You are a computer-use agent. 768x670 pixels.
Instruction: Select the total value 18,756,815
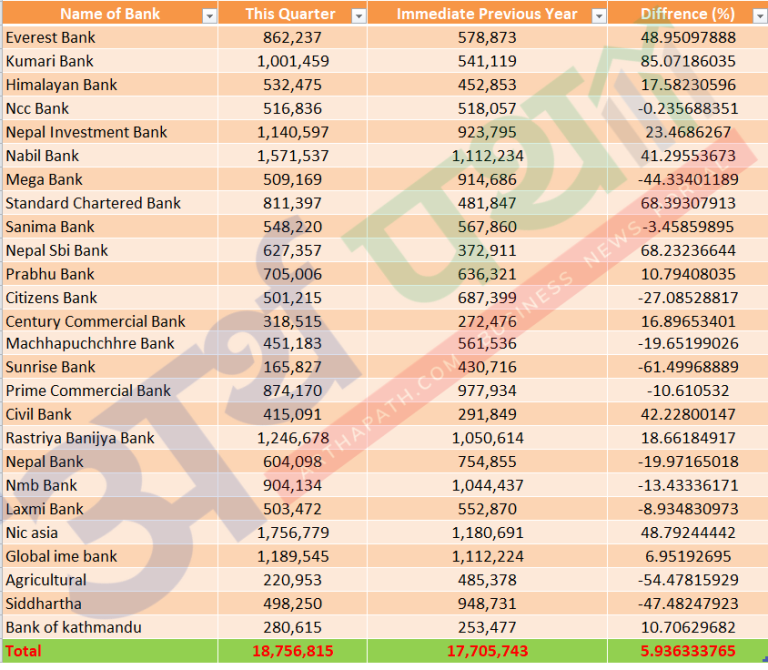point(292,651)
